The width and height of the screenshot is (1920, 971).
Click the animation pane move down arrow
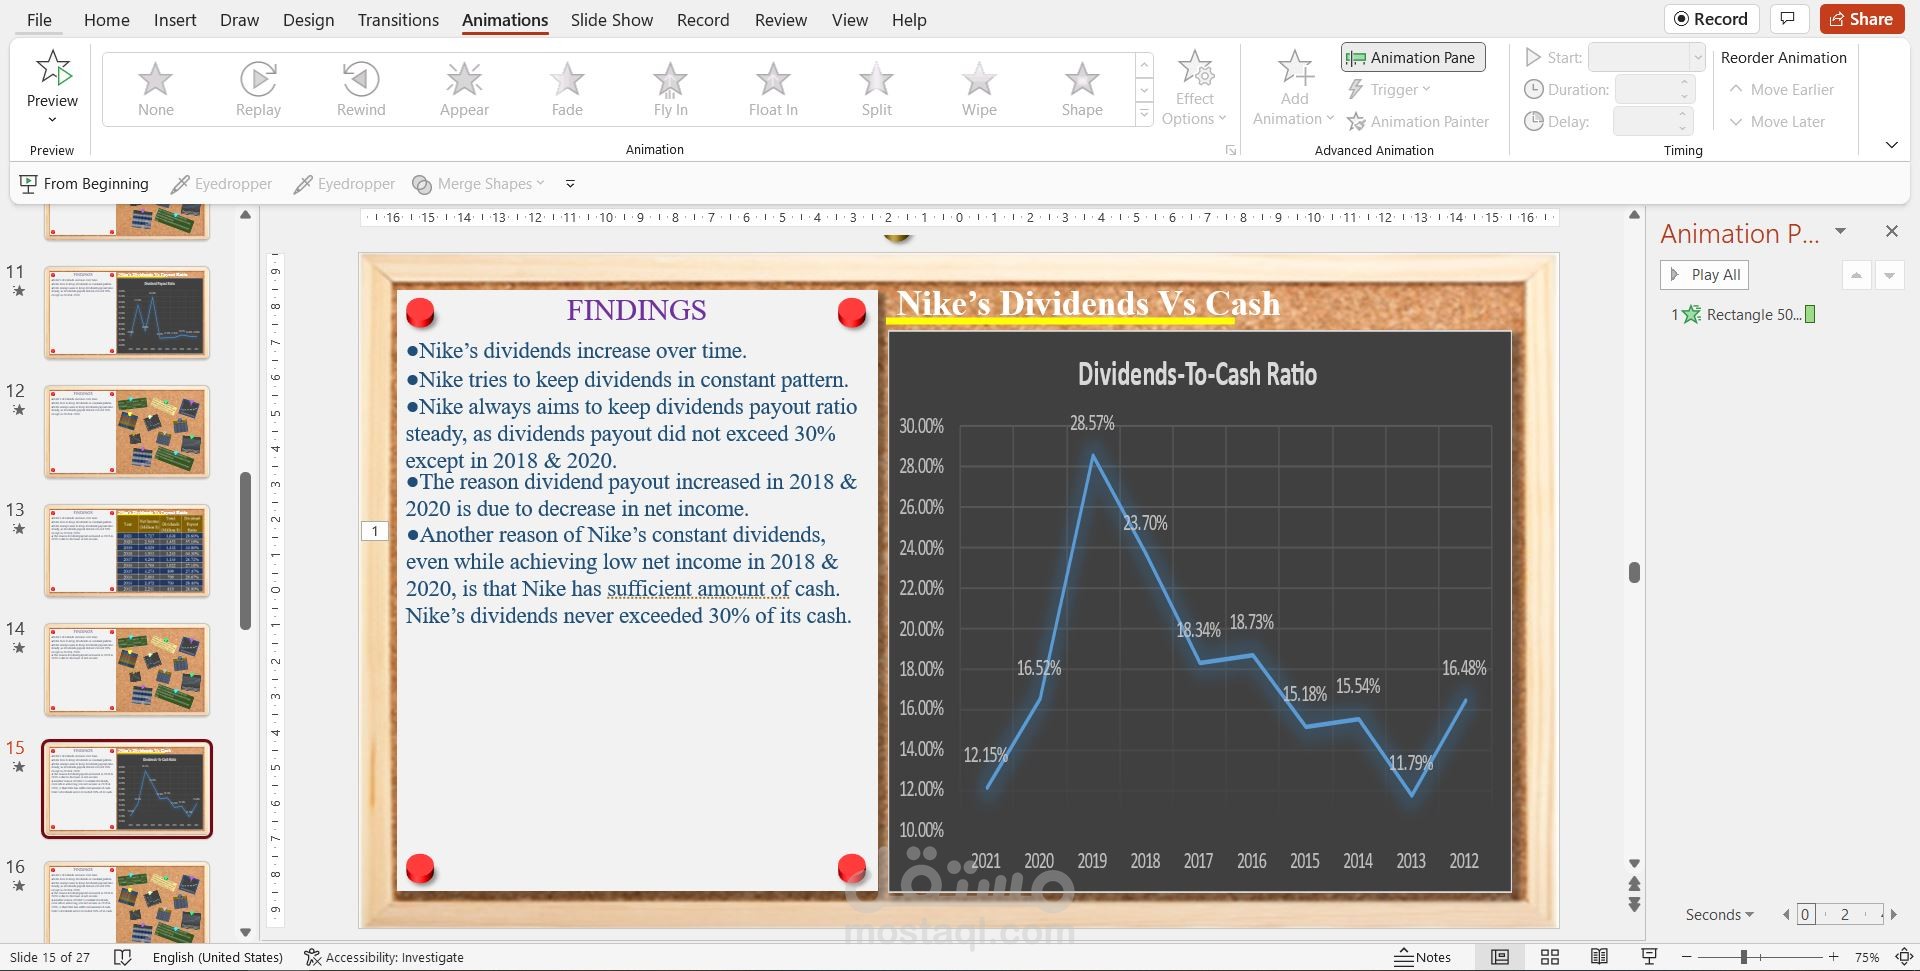click(1889, 275)
